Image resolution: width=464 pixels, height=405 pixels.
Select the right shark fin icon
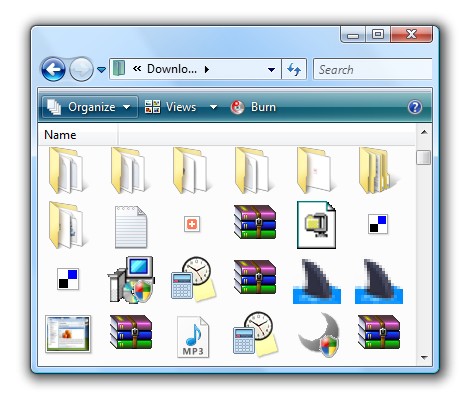[379, 282]
